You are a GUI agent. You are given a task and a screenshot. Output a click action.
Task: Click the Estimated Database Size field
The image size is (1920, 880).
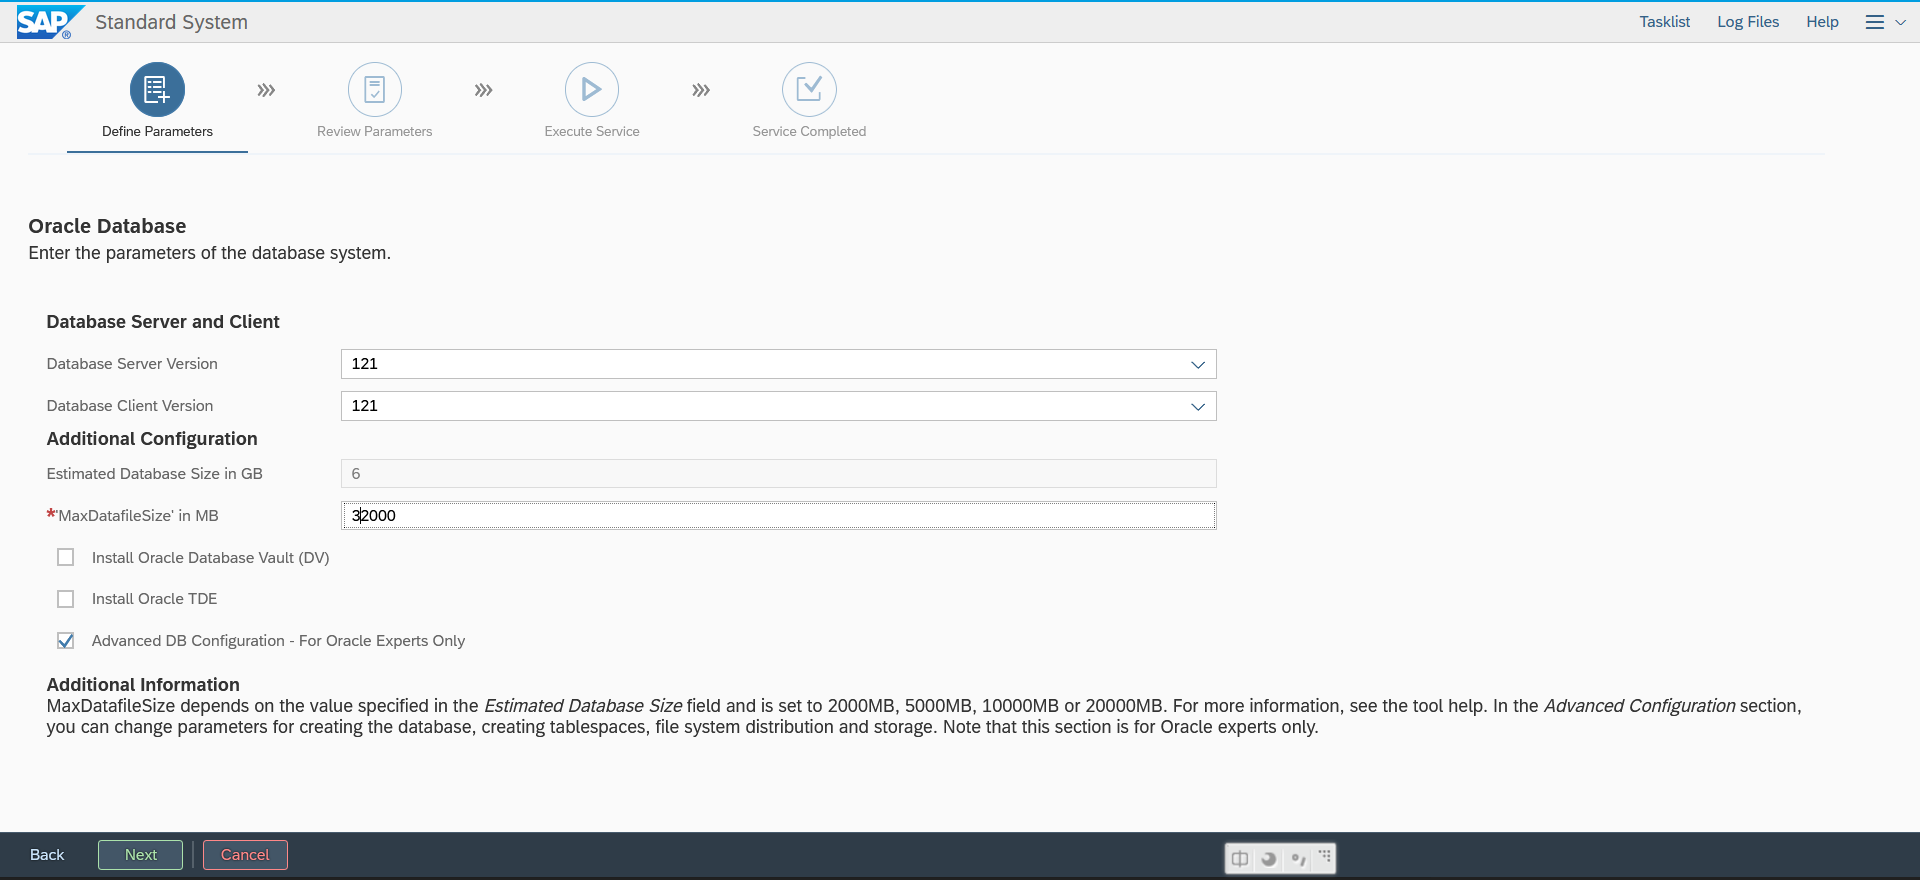779,474
